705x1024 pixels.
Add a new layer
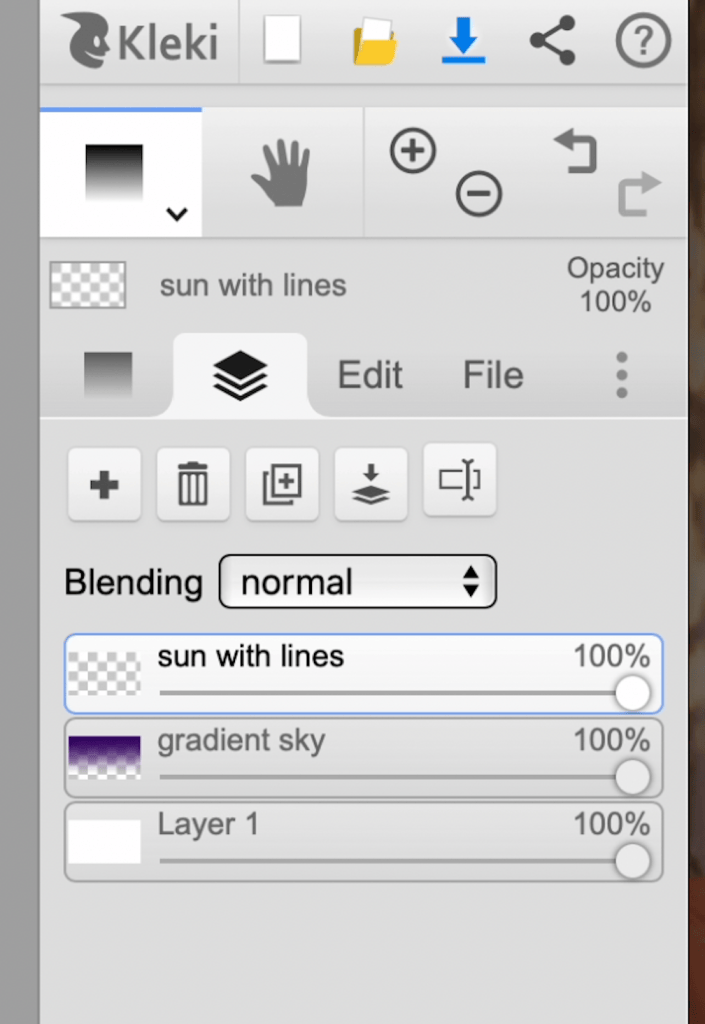tap(104, 485)
